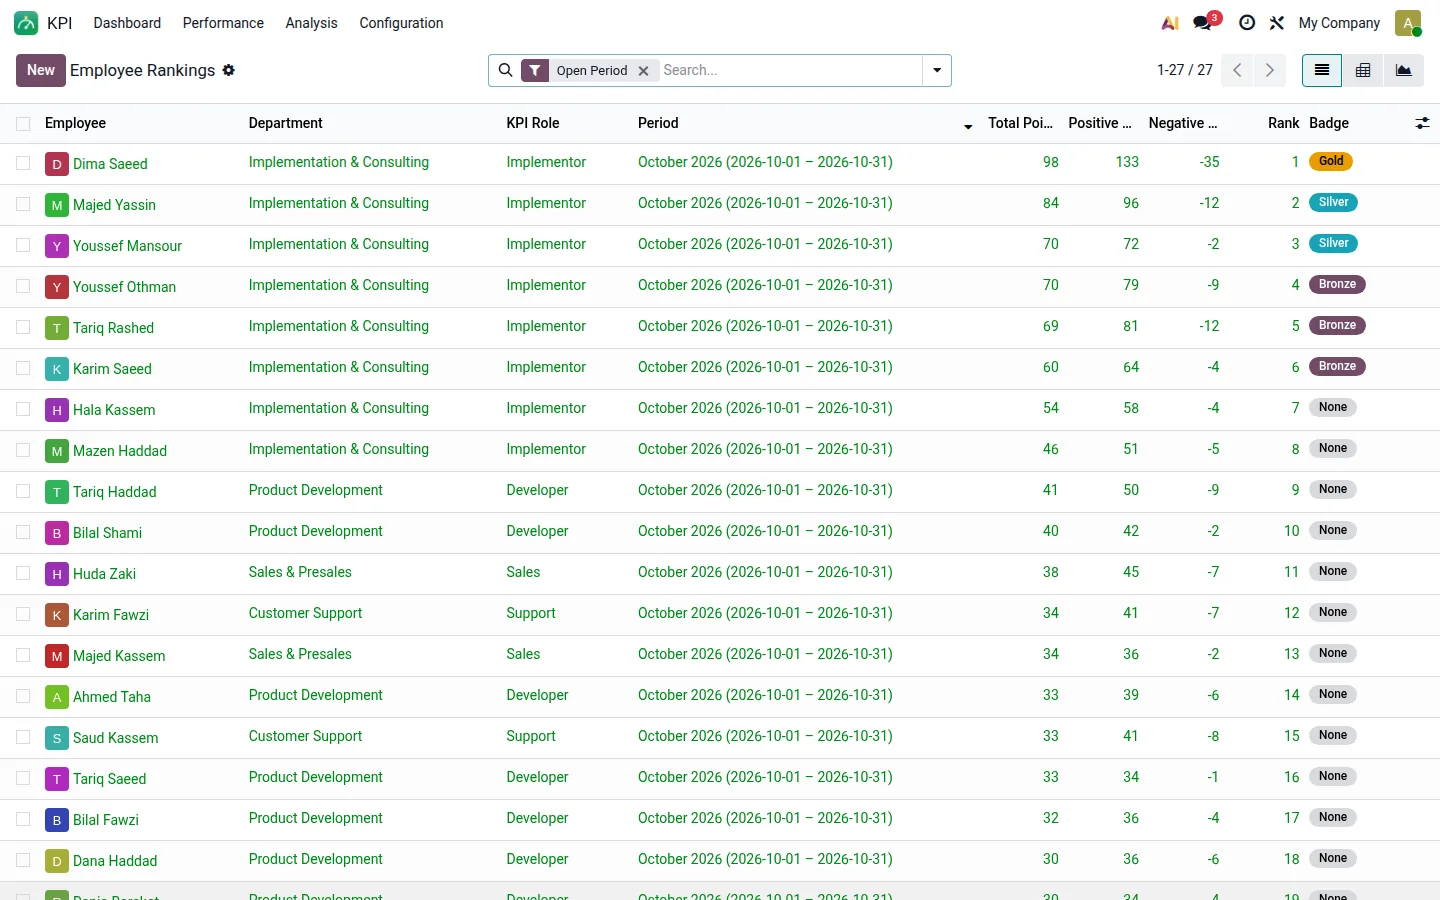Click the search magnifier icon

tap(506, 70)
